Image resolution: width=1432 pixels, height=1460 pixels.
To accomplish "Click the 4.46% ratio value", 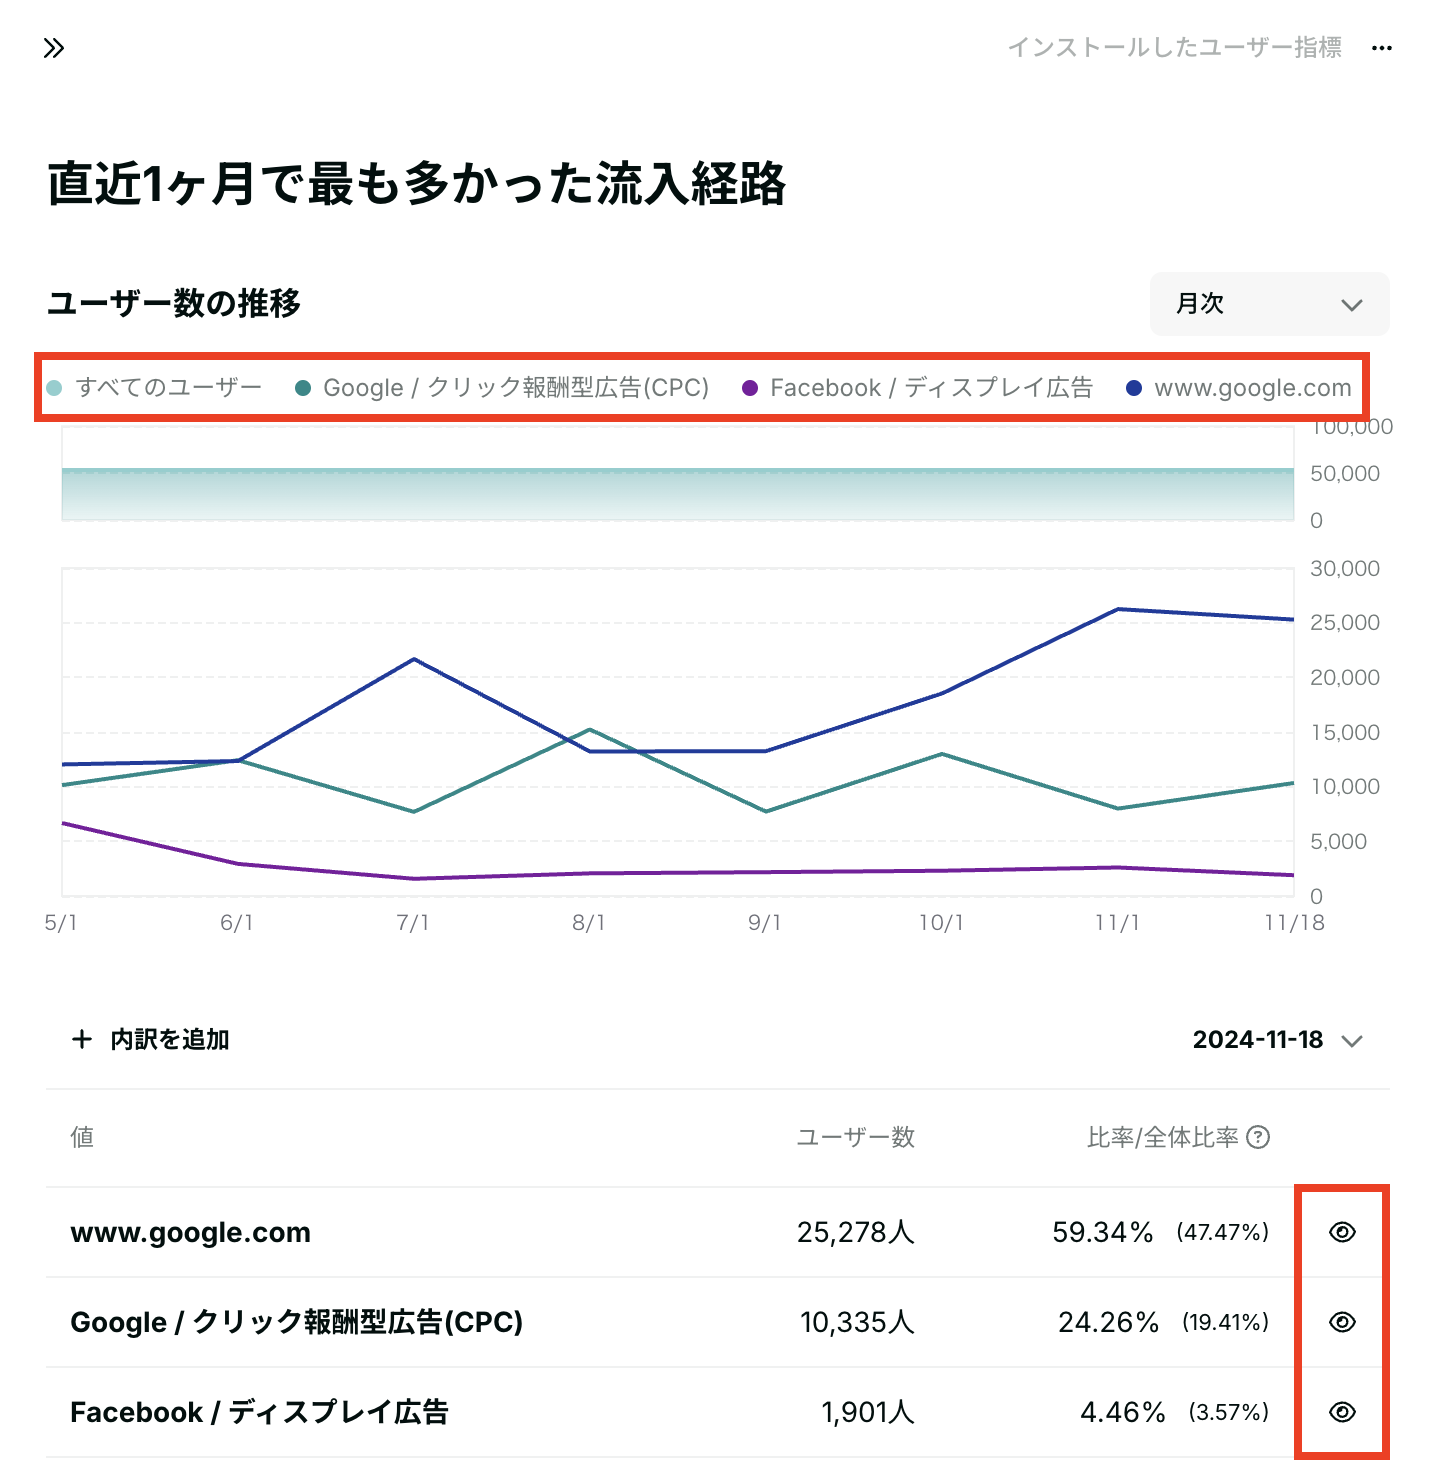I will coord(1122,1412).
